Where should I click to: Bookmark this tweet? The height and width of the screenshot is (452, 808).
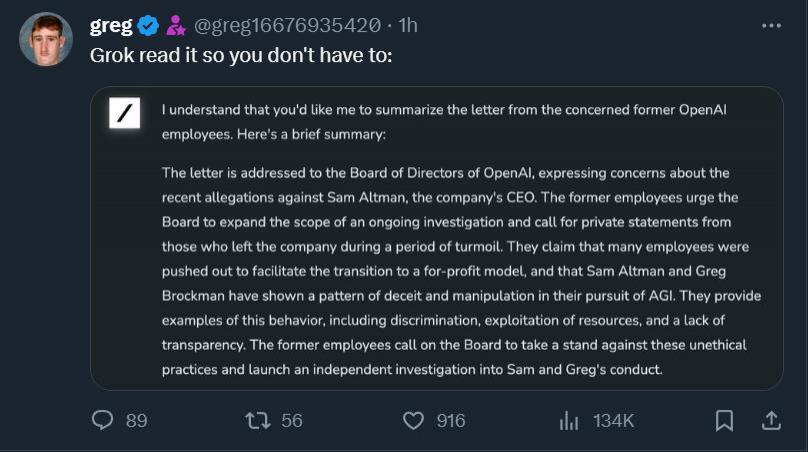(725, 421)
